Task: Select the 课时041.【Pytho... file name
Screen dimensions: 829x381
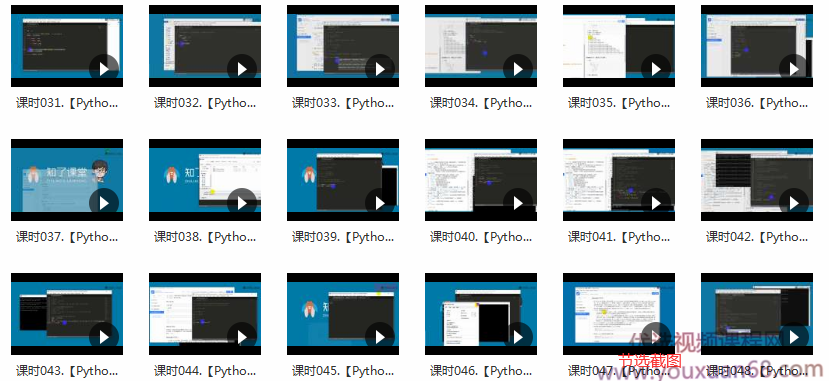Action: tap(619, 237)
